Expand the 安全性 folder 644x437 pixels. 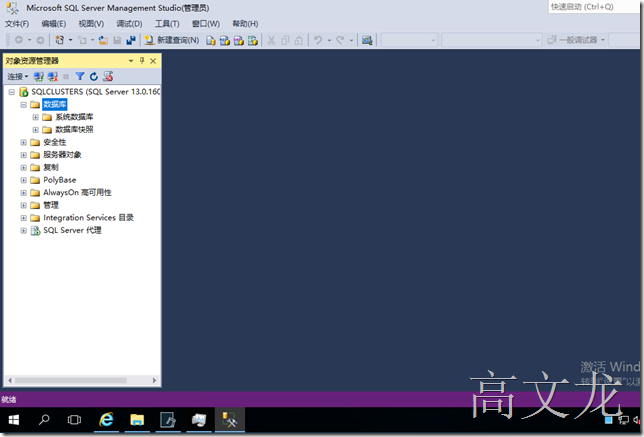coord(23,143)
